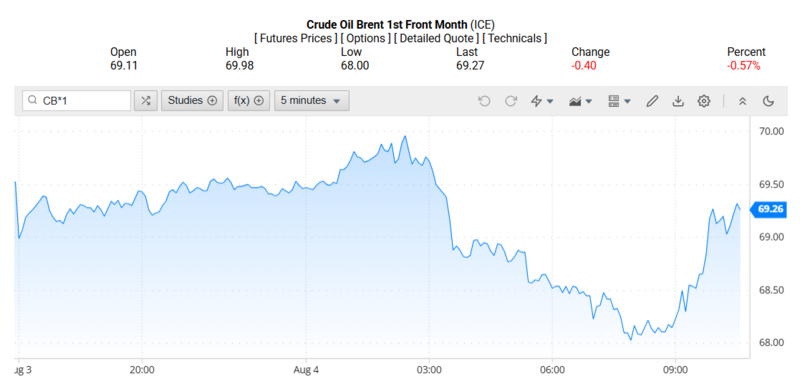Screen dimensions: 800x379
Task: Go to Detailed Quote page
Action: 437,38
